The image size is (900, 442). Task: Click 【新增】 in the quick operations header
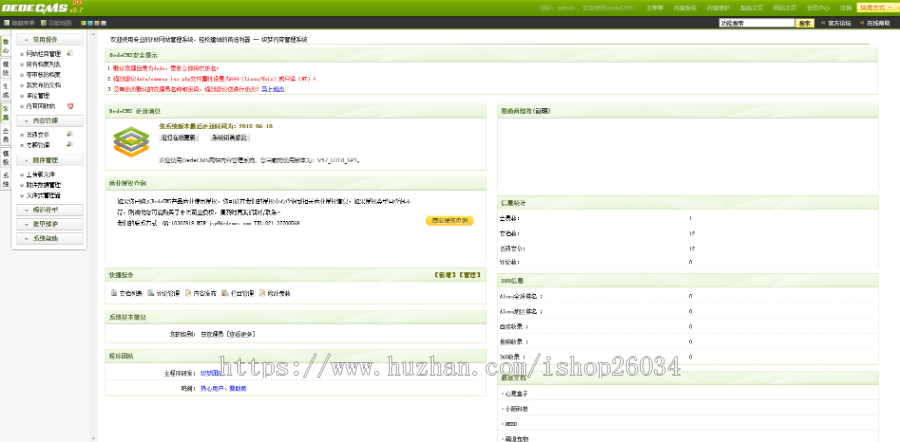point(445,275)
